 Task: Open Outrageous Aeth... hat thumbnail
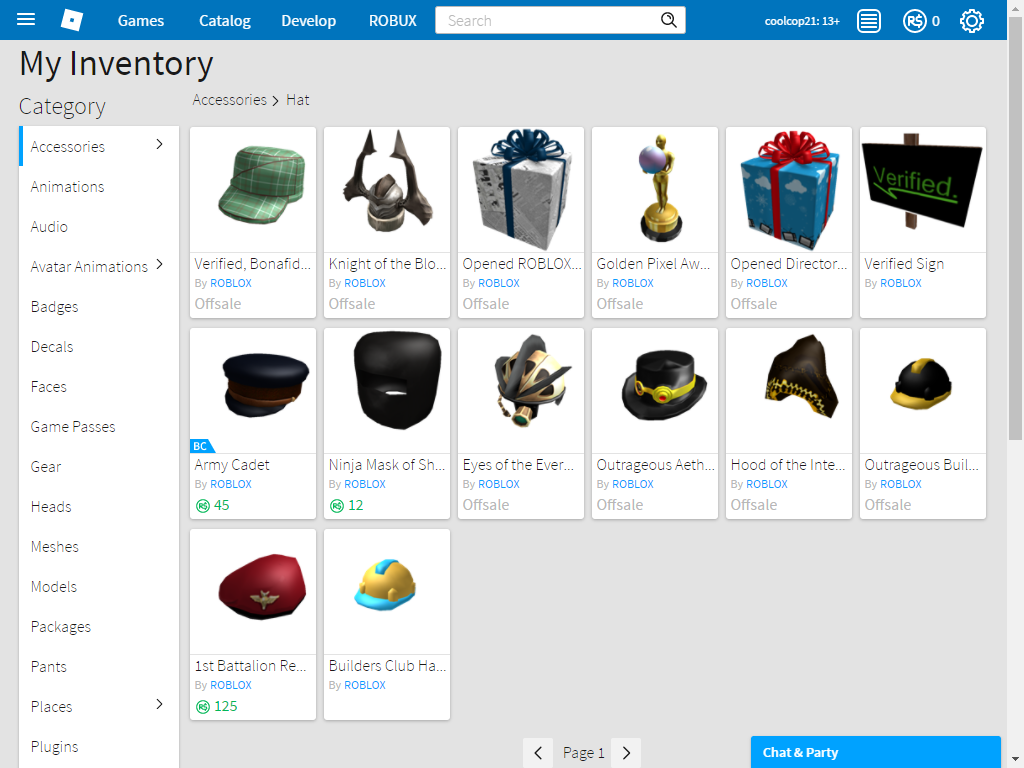point(655,391)
